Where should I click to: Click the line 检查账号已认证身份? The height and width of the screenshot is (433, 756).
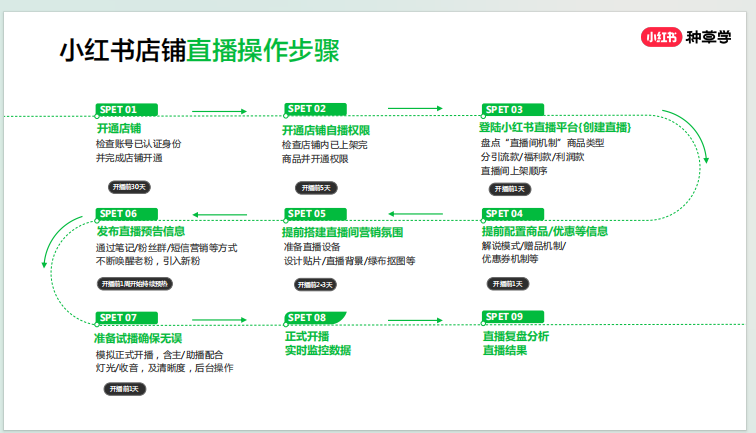138,144
